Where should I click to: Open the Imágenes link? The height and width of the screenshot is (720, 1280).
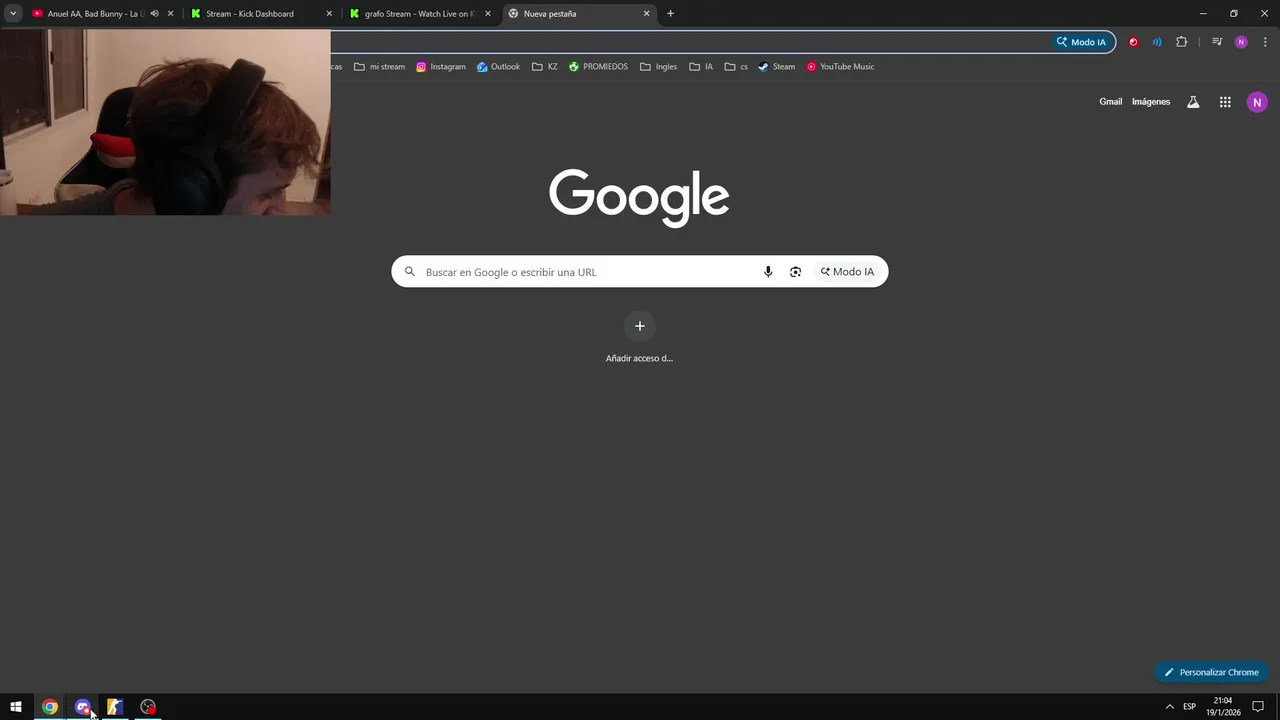[x=1151, y=102]
